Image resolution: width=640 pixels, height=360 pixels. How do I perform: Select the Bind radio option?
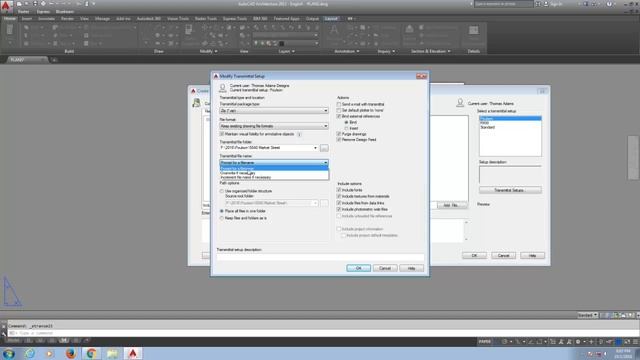click(351, 122)
